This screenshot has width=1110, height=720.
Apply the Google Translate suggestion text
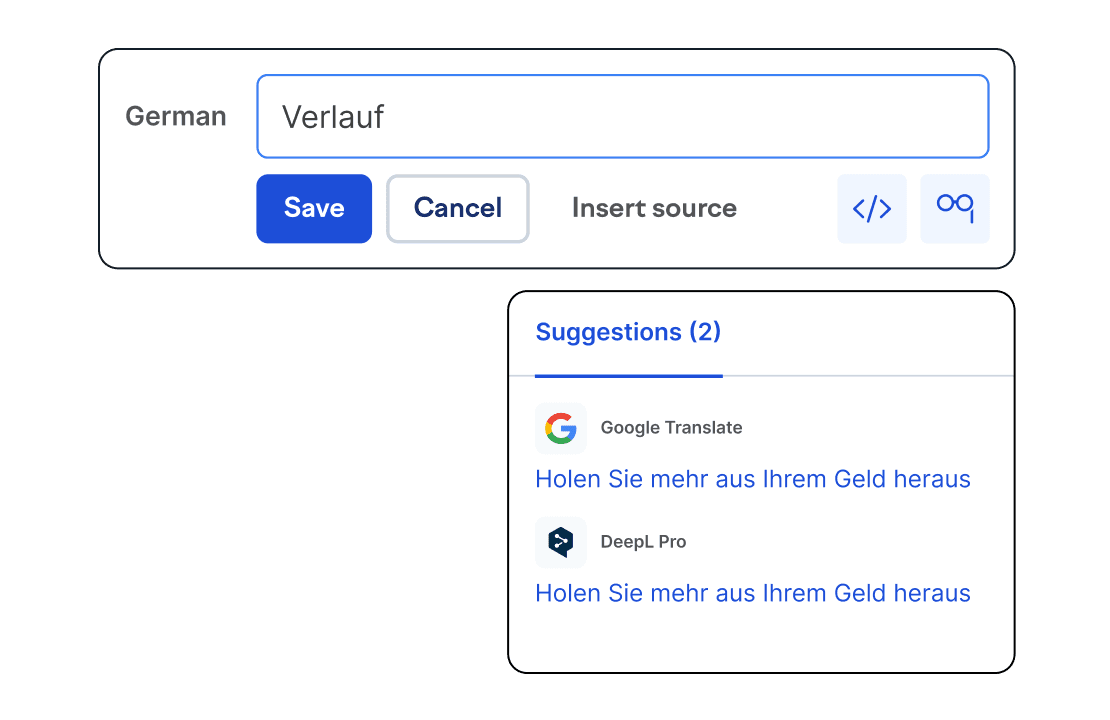pos(753,479)
